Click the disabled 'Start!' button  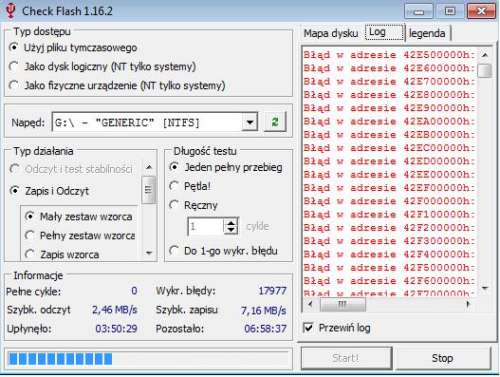pos(346,358)
